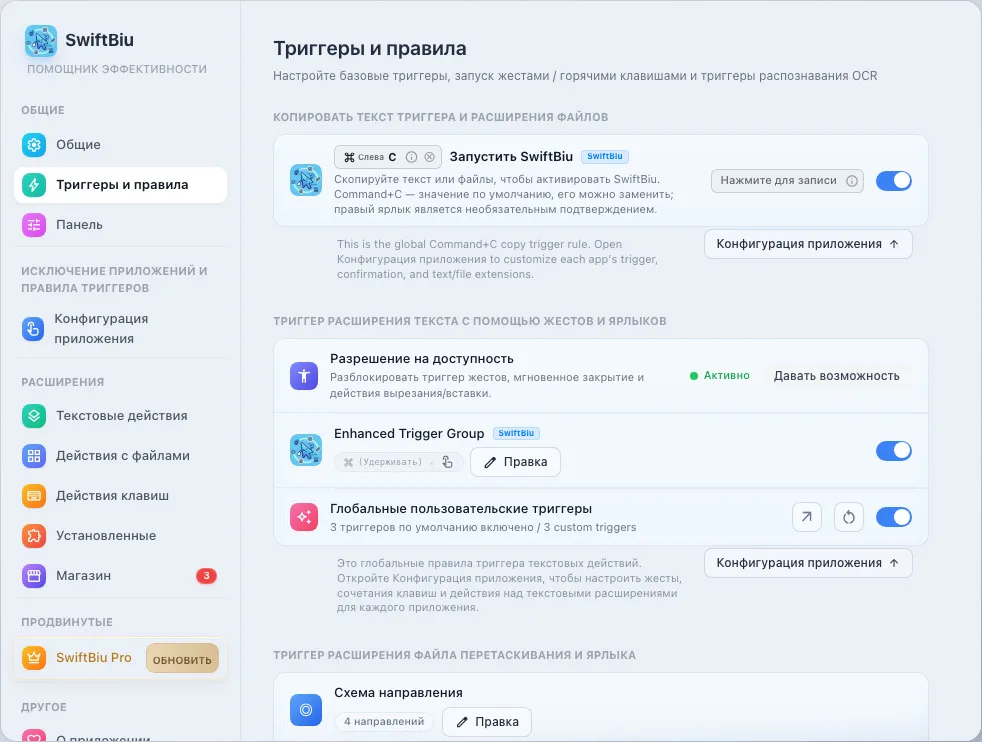This screenshot has height=742, width=982.
Task: Open the Общие gear icon in sidebar
Action: tap(34, 145)
